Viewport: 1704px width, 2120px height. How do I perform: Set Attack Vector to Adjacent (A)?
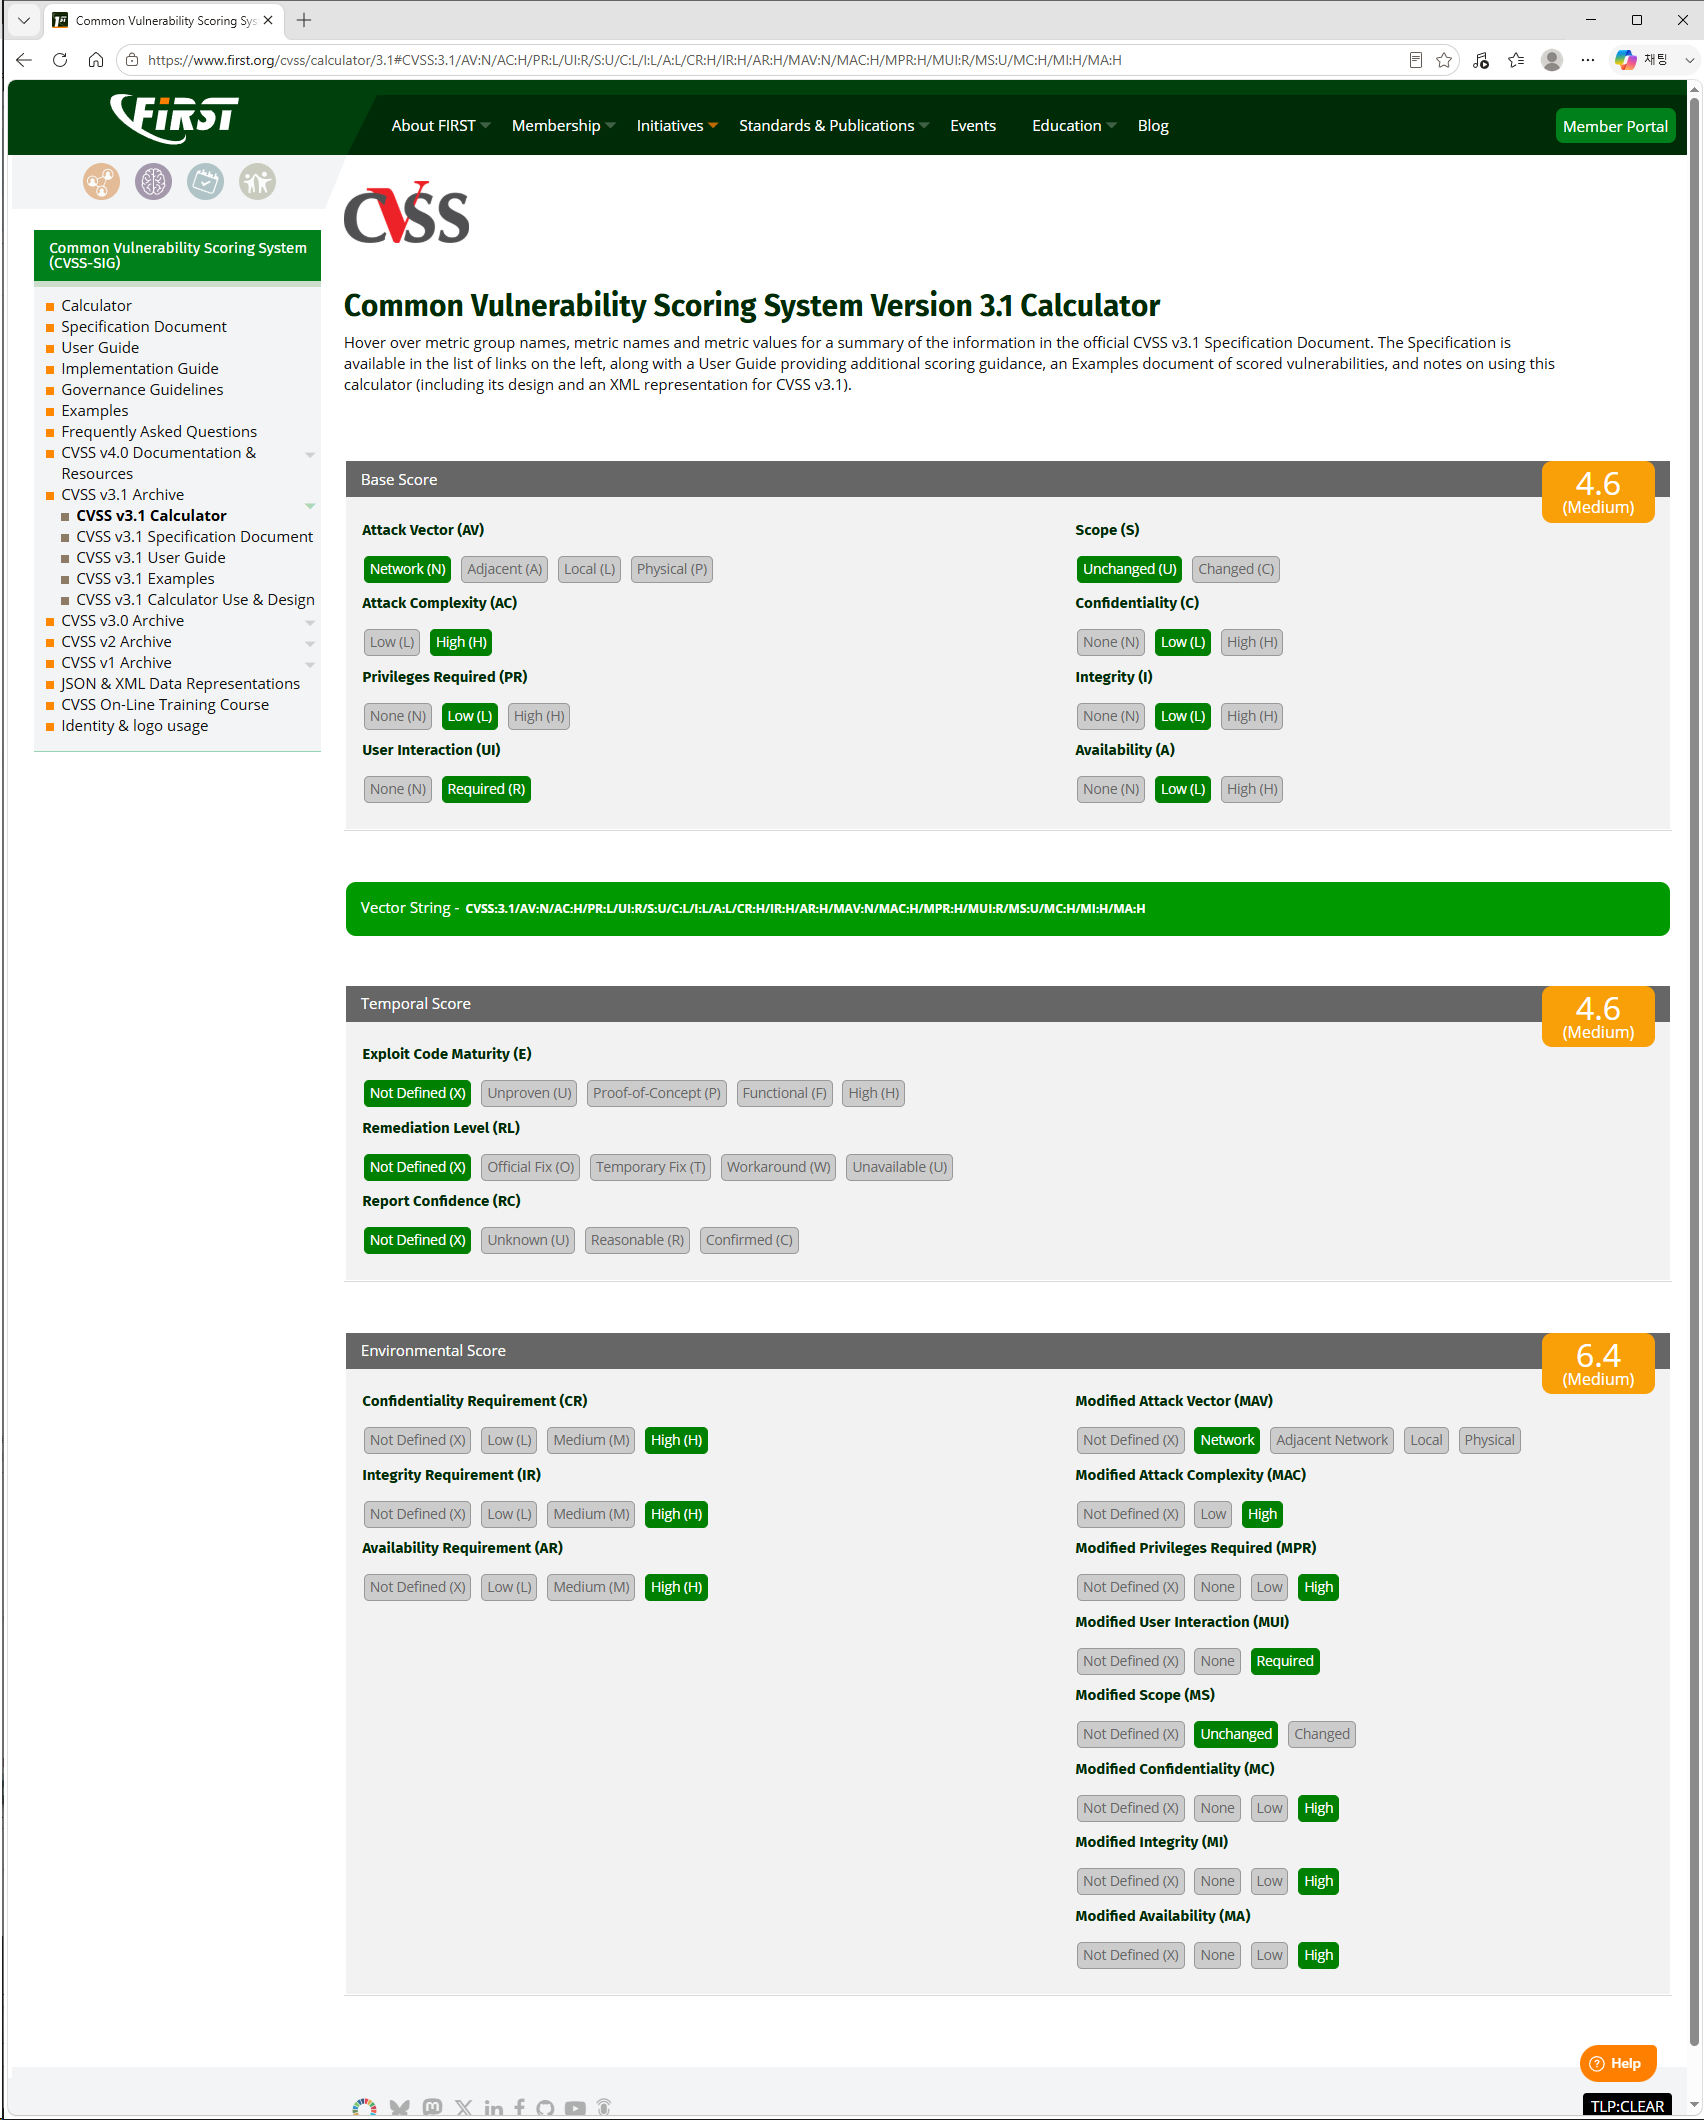505,569
